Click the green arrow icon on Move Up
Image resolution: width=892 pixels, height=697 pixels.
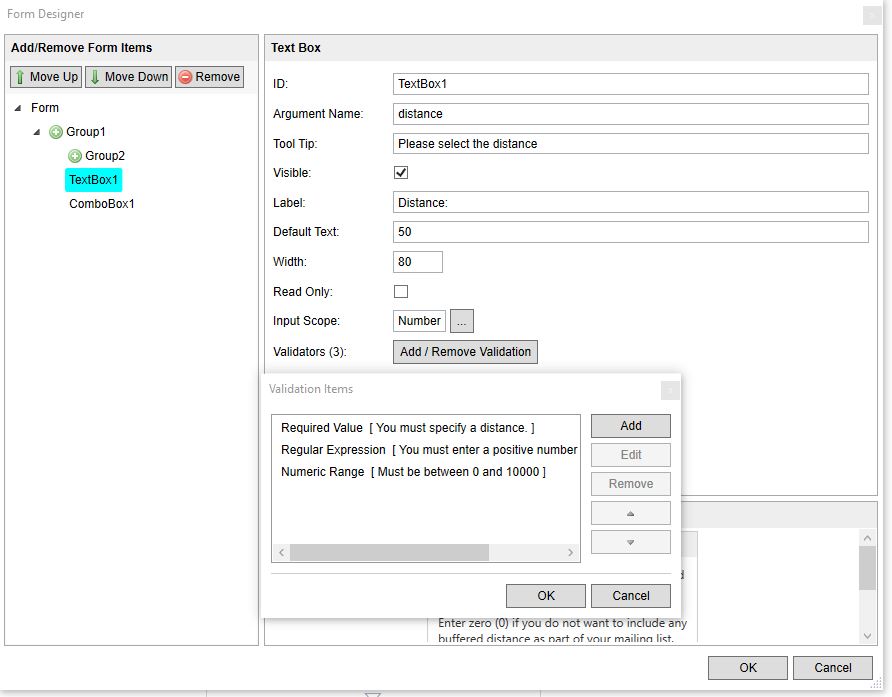[20, 77]
